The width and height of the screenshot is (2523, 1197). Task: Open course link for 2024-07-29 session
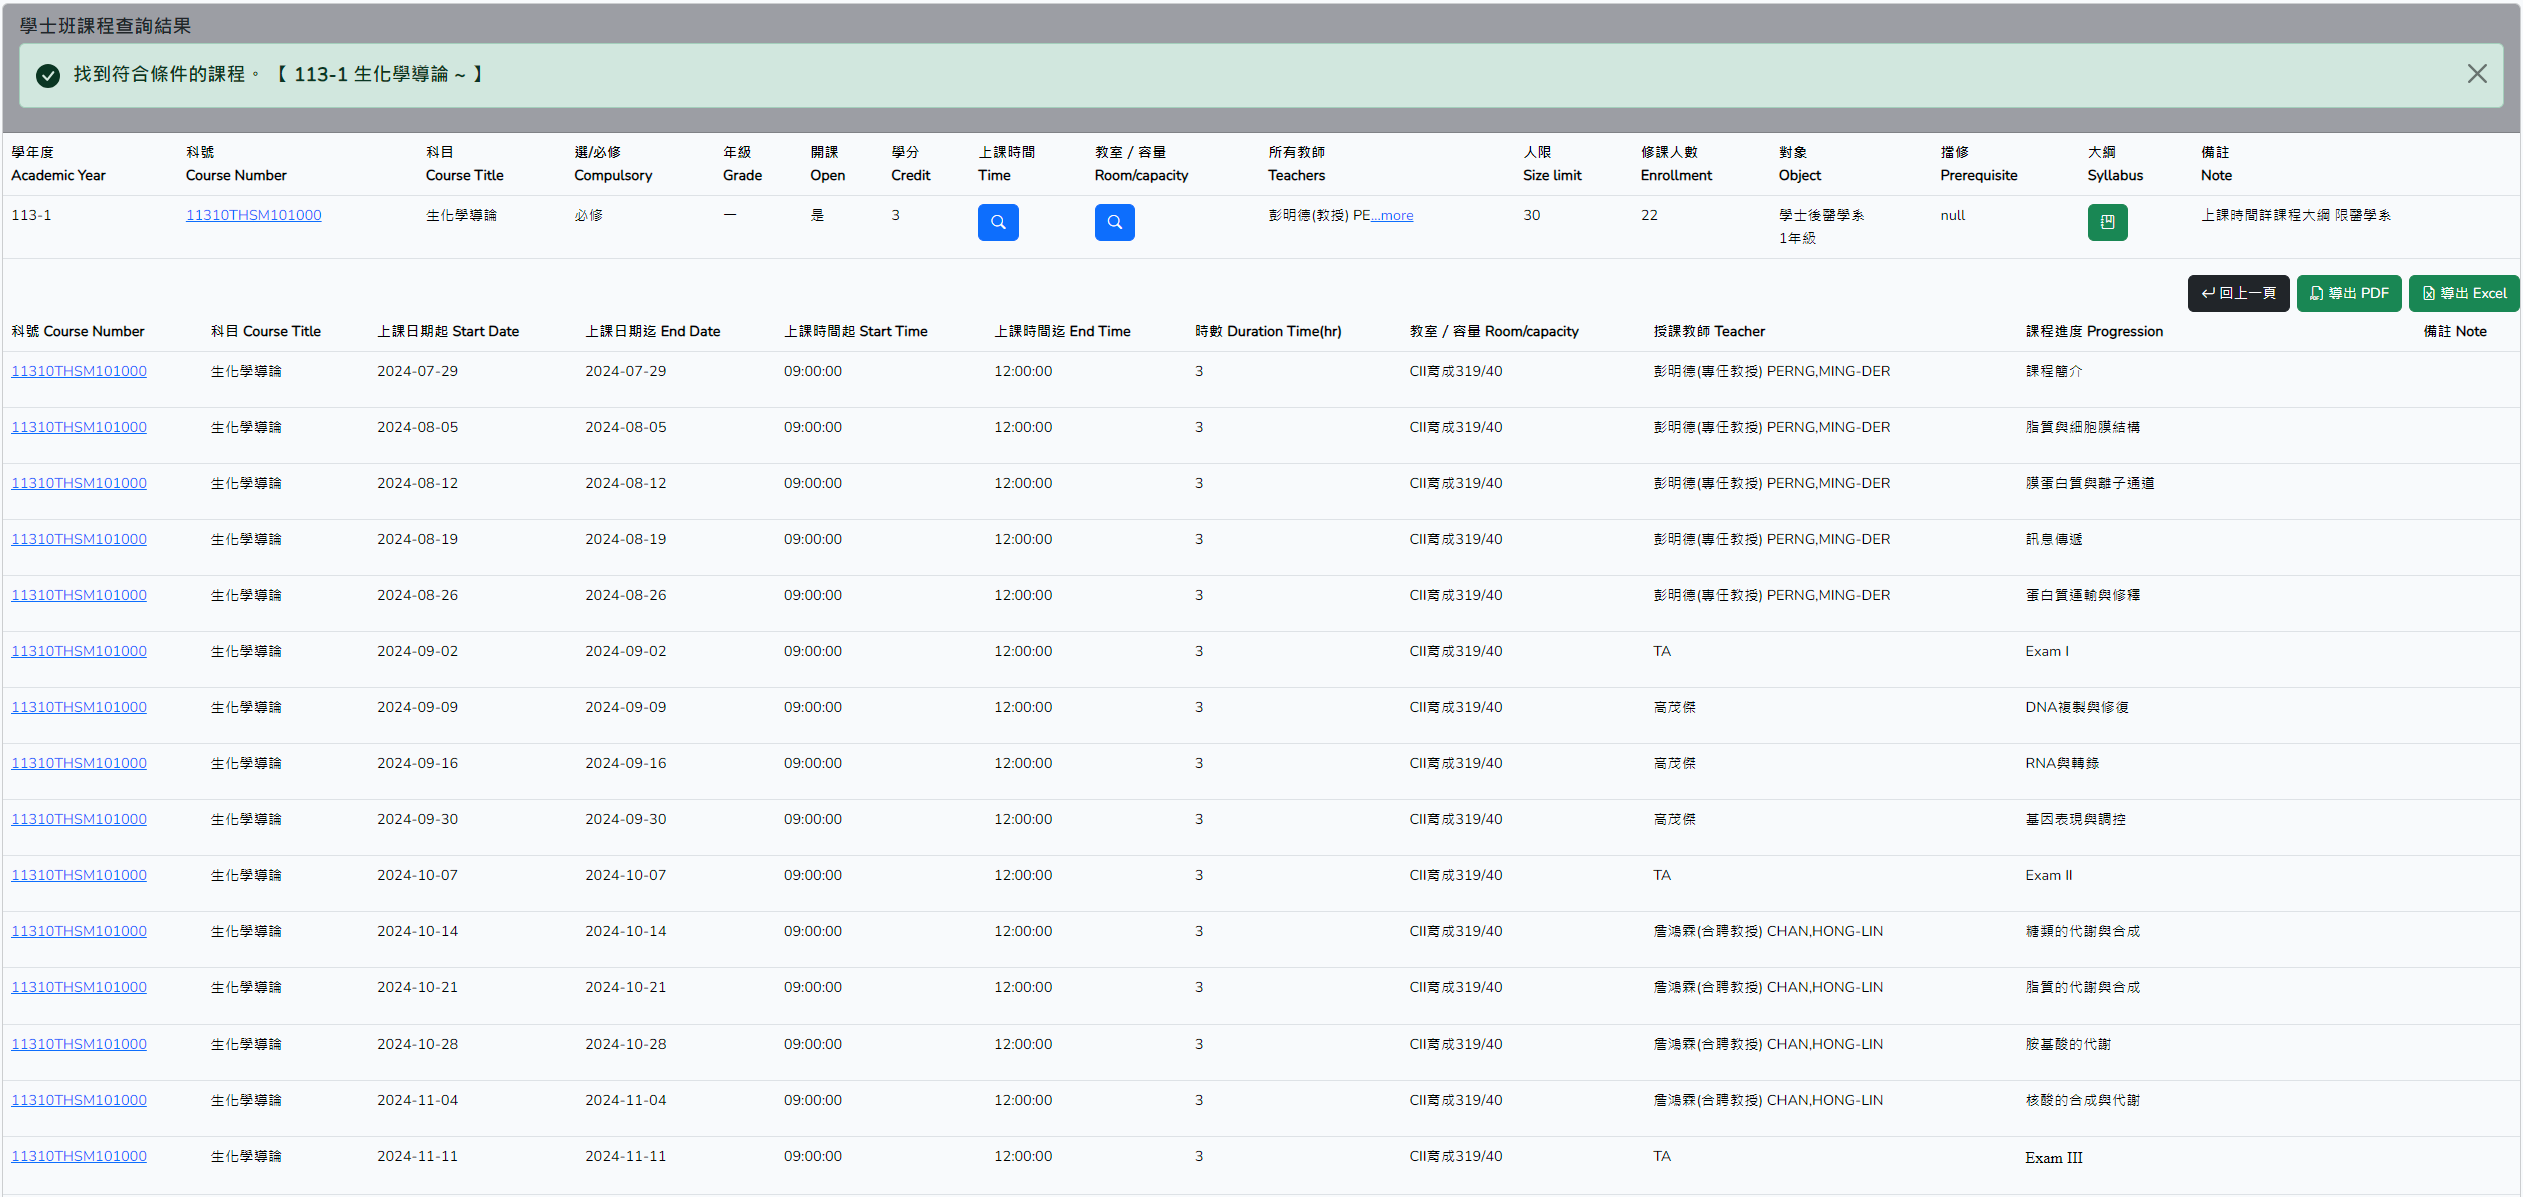pos(79,371)
